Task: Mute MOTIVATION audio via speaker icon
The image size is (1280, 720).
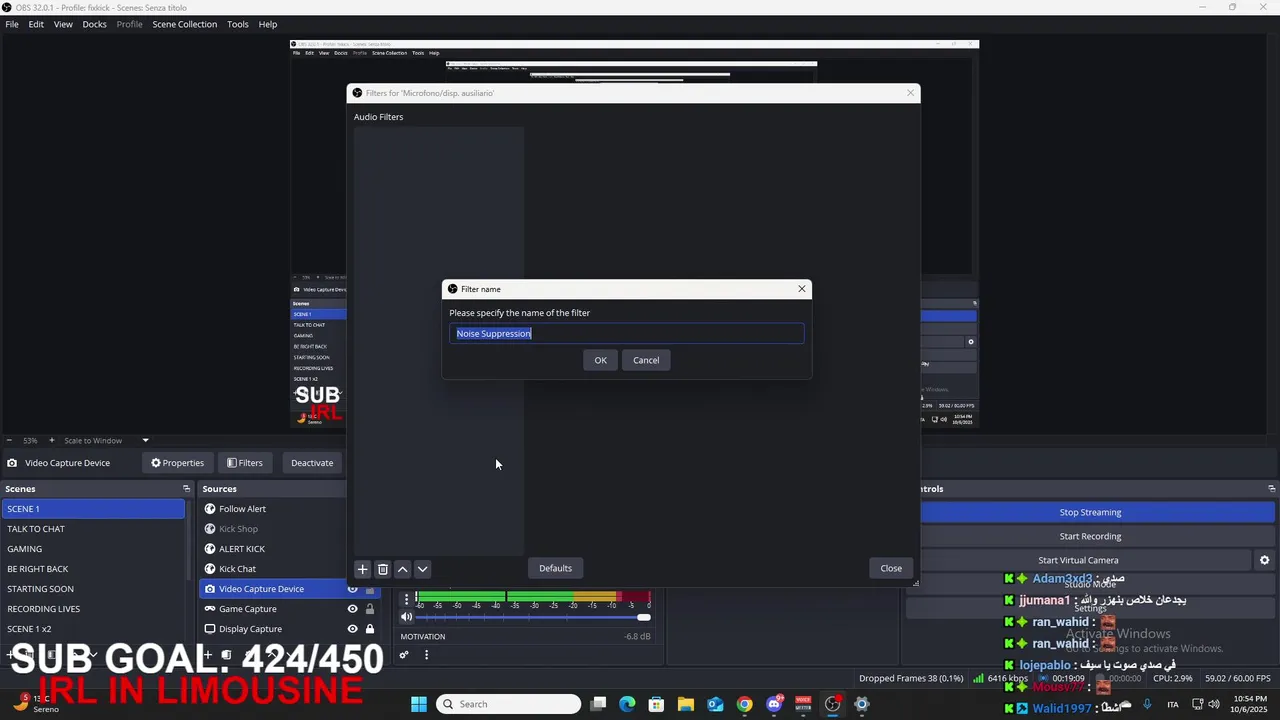Action: (x=406, y=617)
